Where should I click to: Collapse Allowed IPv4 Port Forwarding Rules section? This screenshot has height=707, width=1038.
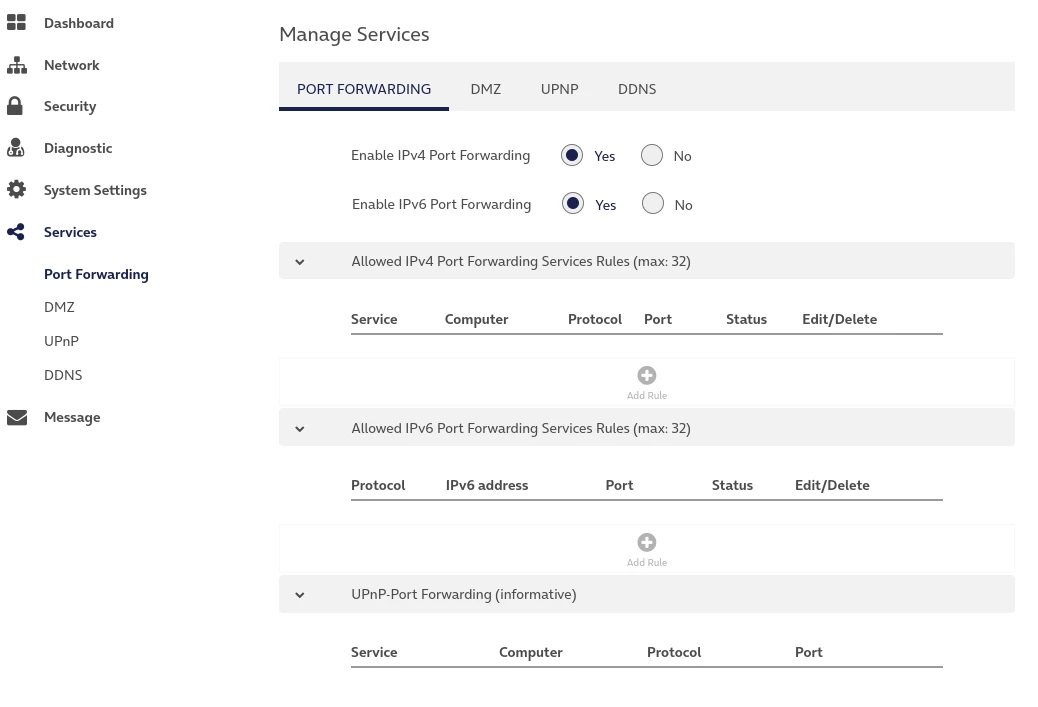300,262
